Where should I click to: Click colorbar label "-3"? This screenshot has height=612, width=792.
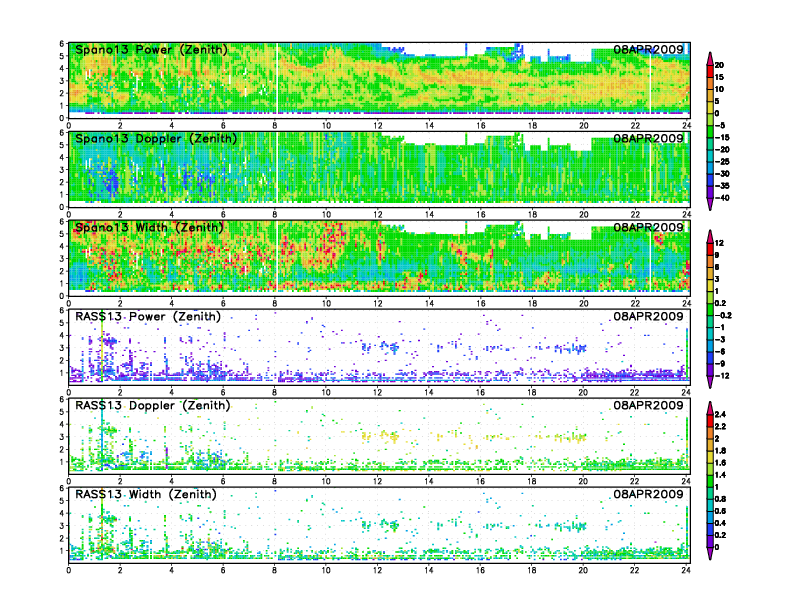(x=720, y=340)
